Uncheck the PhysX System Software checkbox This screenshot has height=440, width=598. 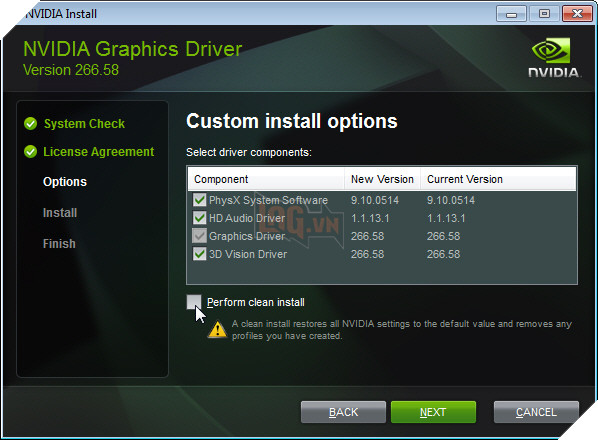coord(199,200)
